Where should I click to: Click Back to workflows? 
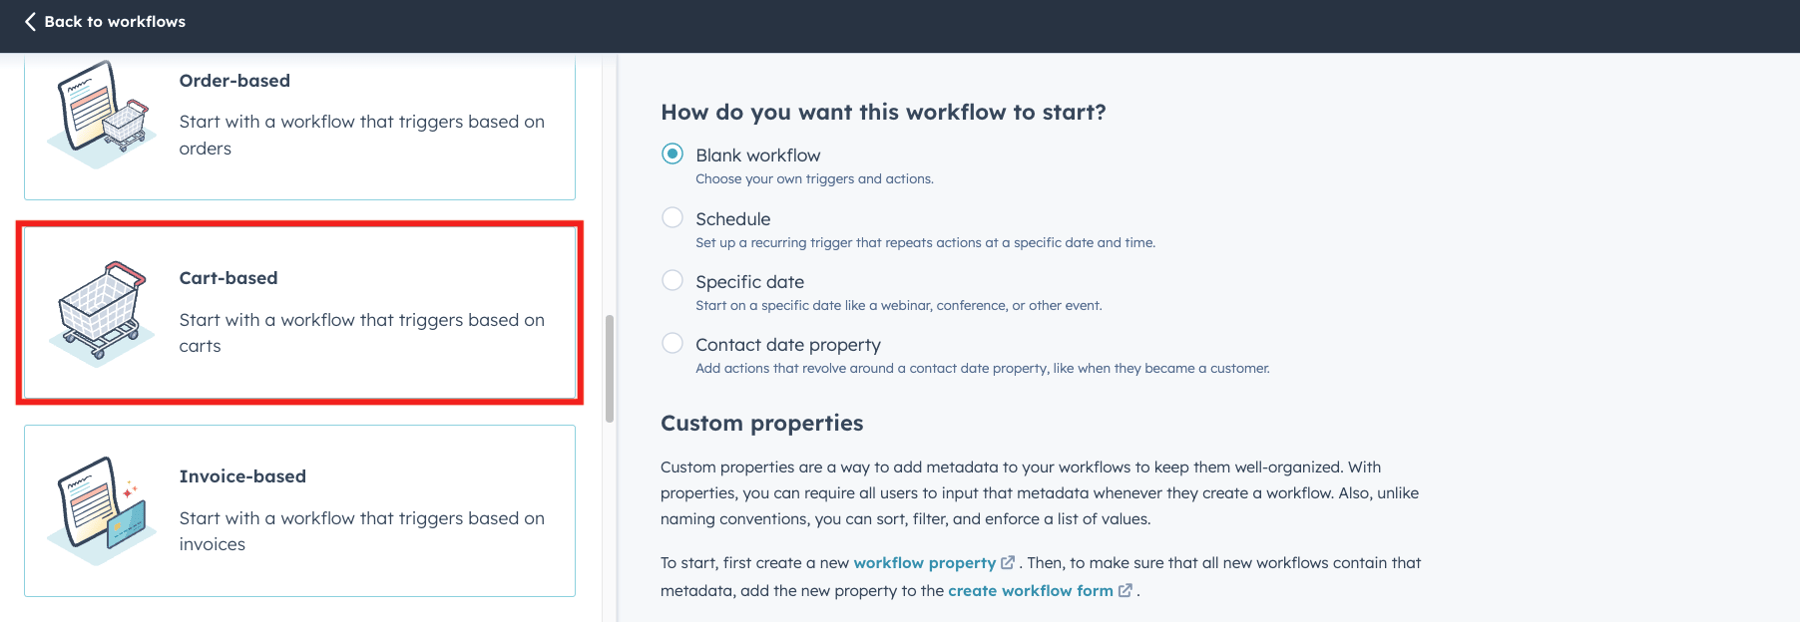(x=113, y=20)
